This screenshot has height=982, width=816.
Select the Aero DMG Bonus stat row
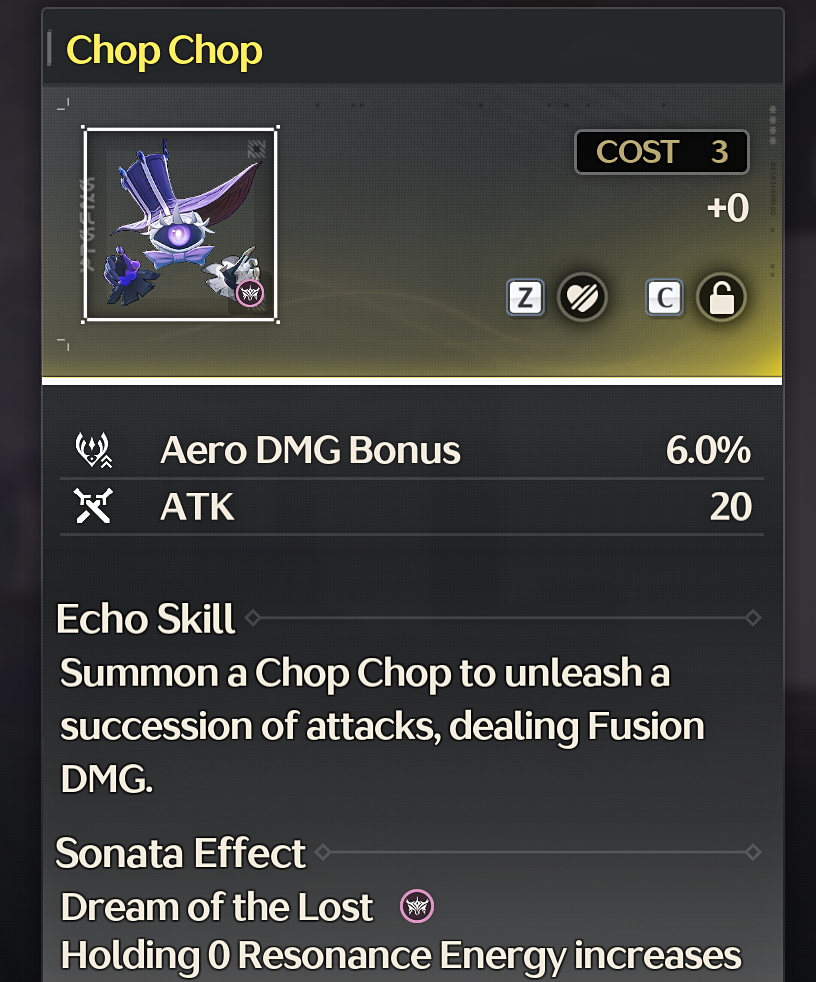411,450
